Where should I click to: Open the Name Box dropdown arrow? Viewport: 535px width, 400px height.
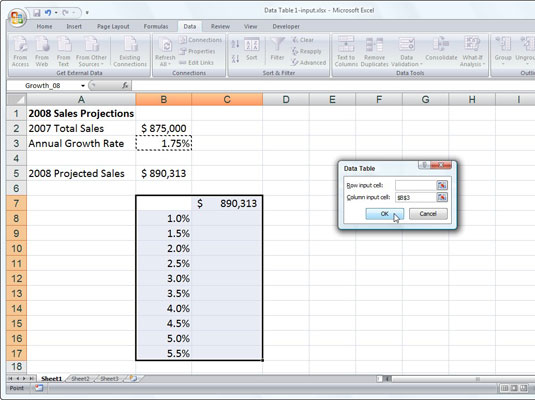[x=83, y=86]
